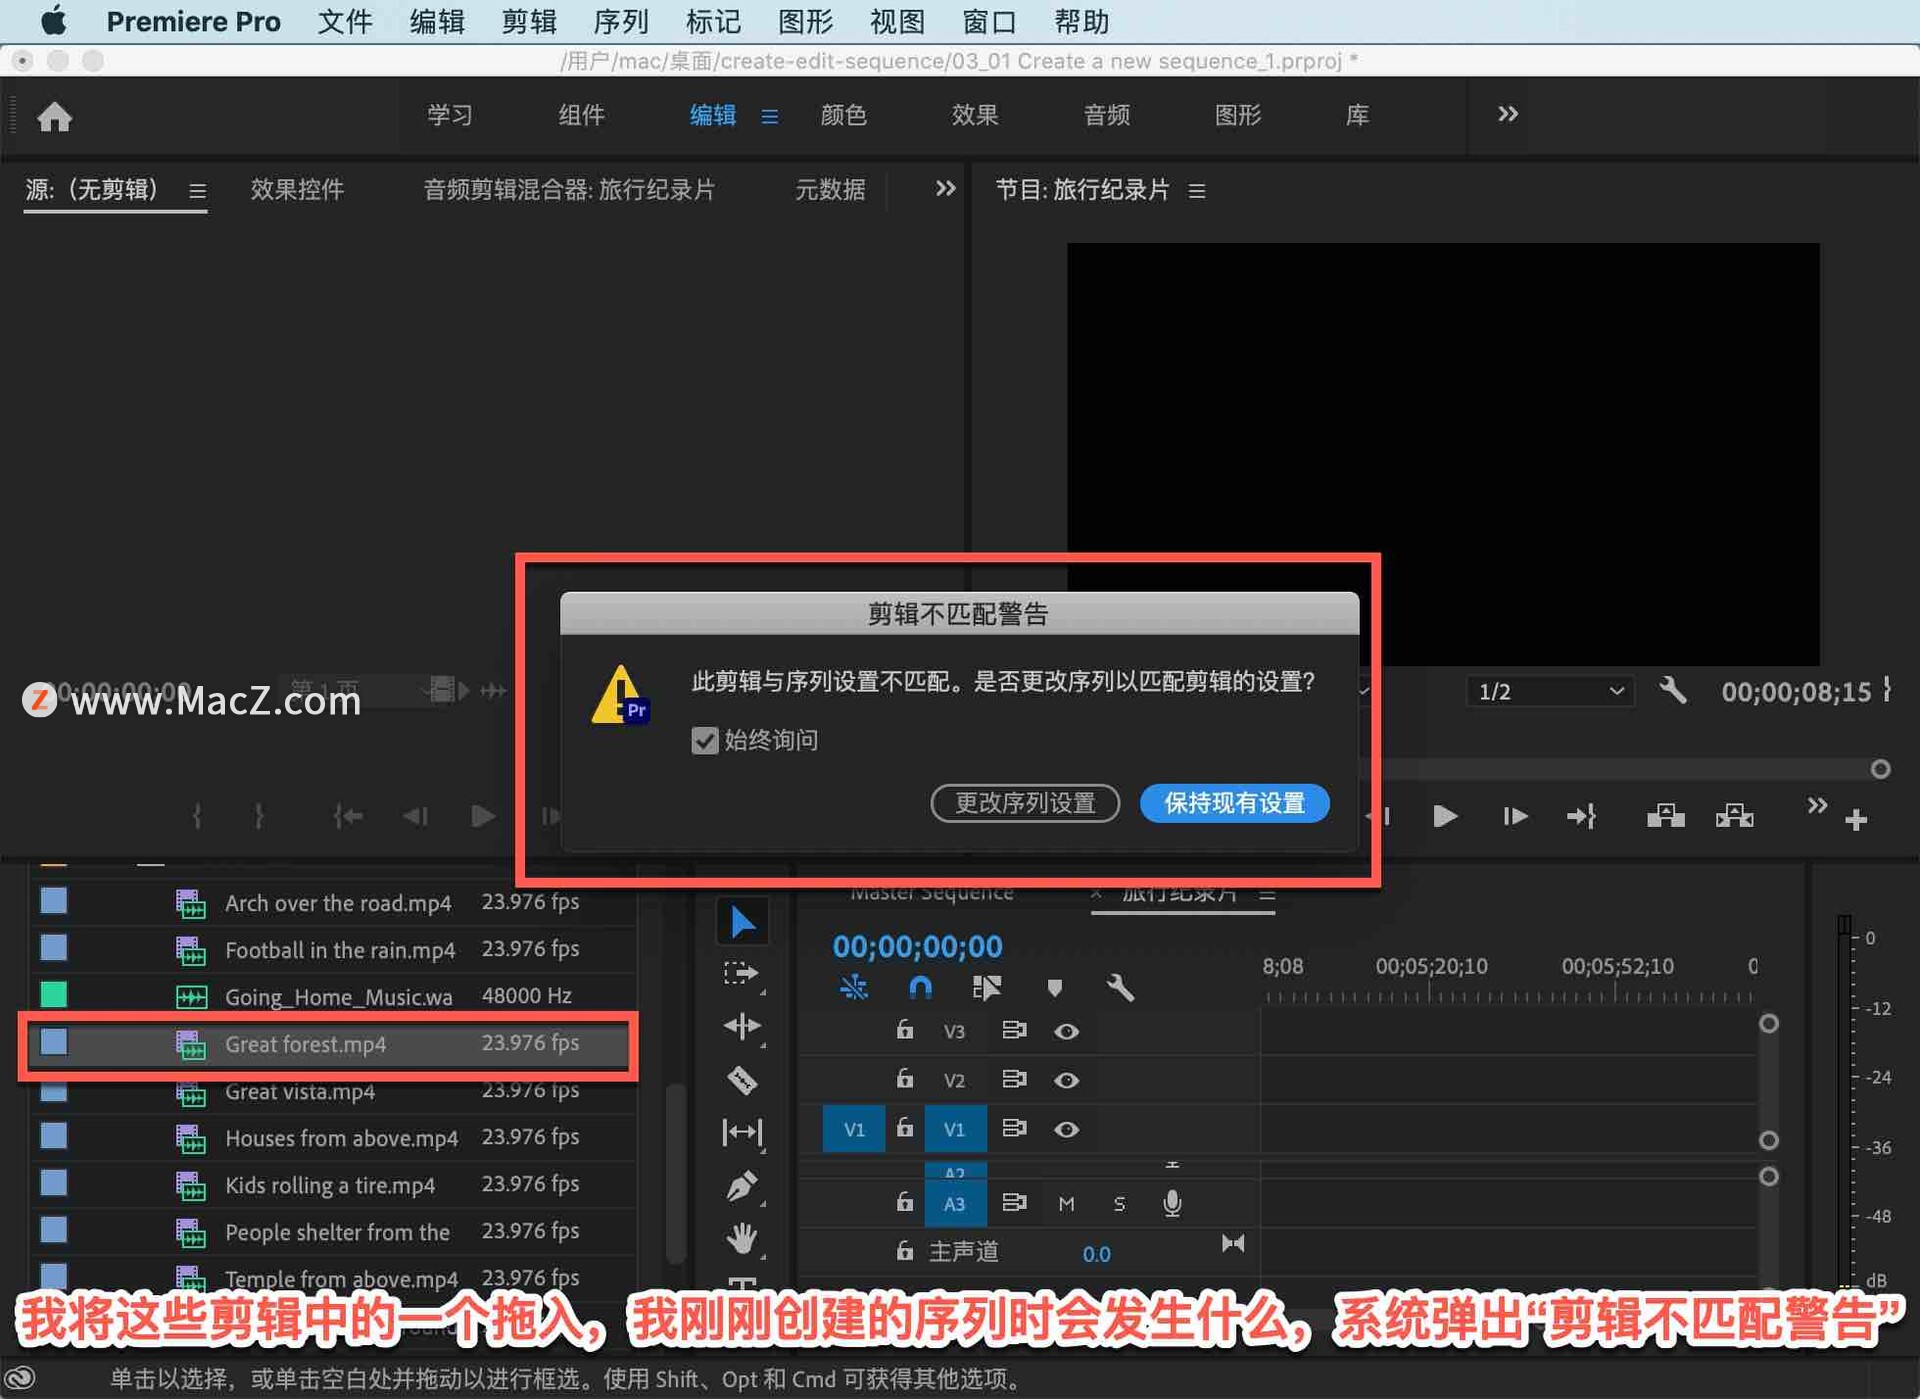Select the Pen tool
The width and height of the screenshot is (1920, 1399).
(x=742, y=1186)
